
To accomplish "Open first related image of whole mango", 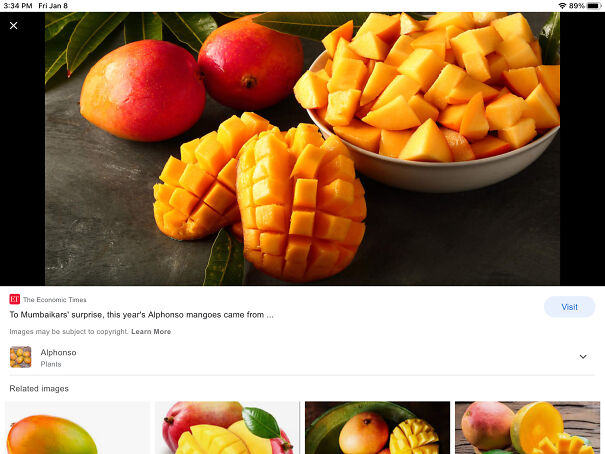I will [78, 427].
